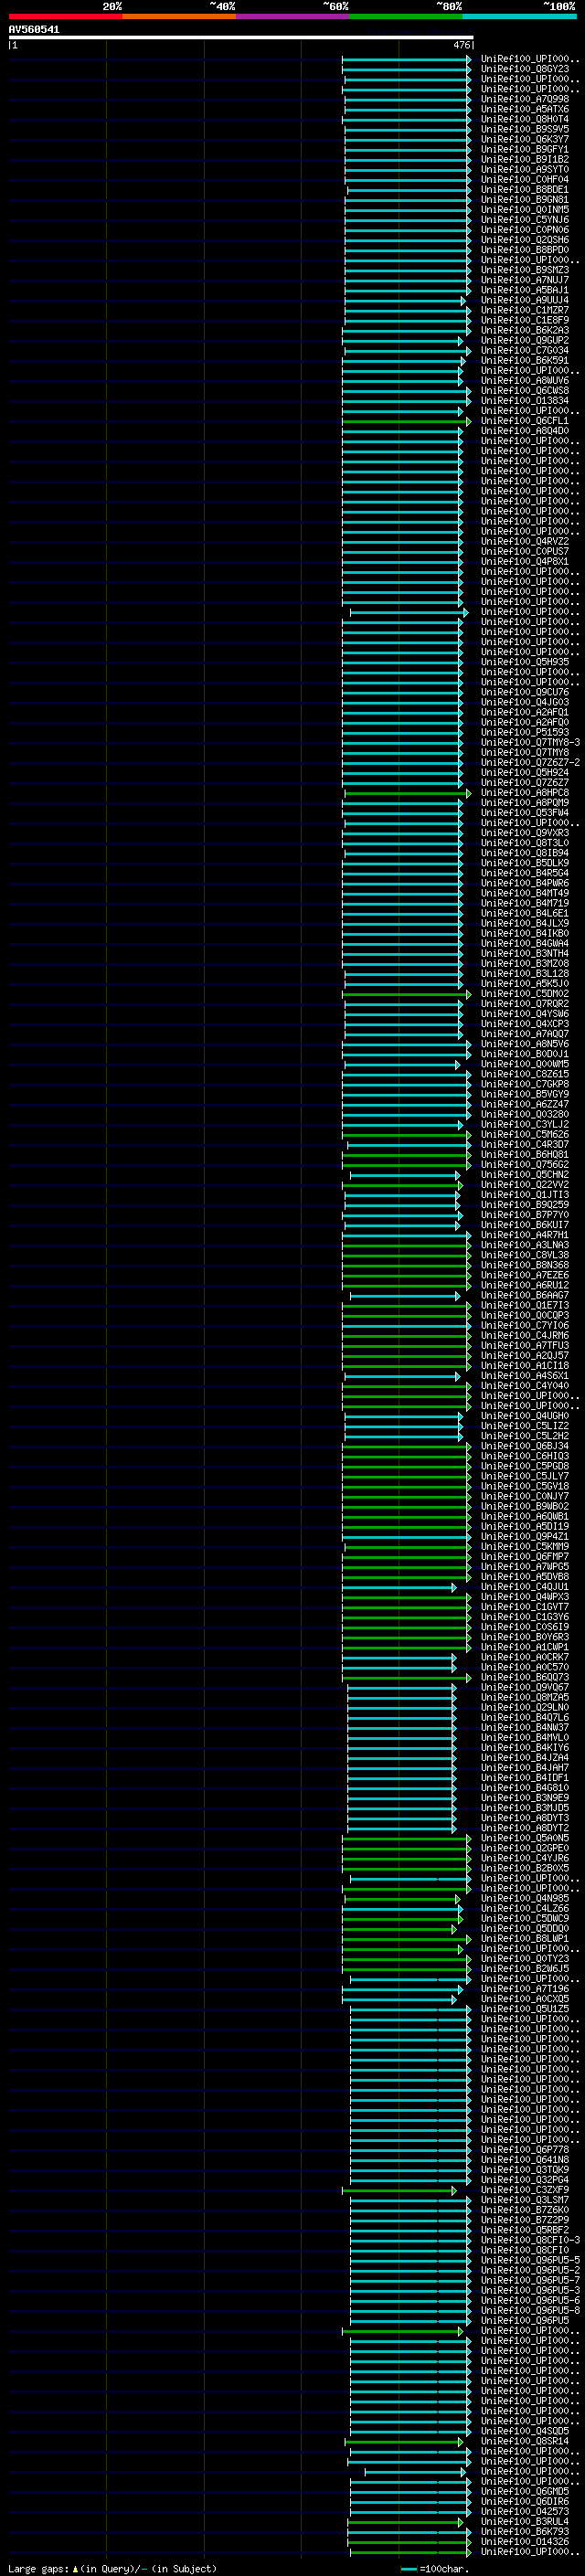Select the UniRef100_O13834 label
The image size is (585, 2576).
pos(525,400)
